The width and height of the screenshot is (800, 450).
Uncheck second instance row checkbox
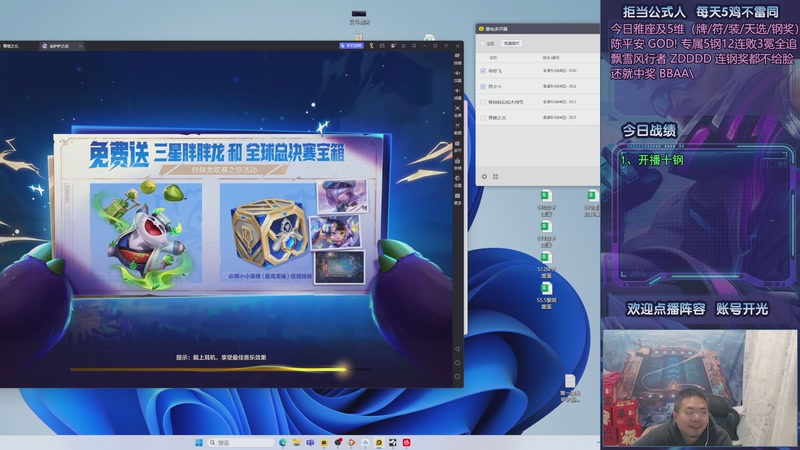pos(483,86)
